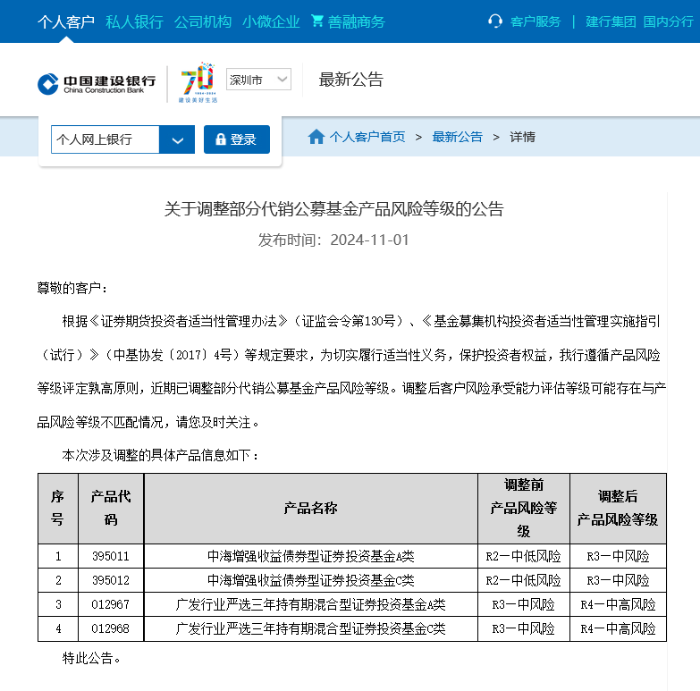Screen dimensions: 700x691
Task: Open the 深圳市 city dropdown
Action: [258, 79]
